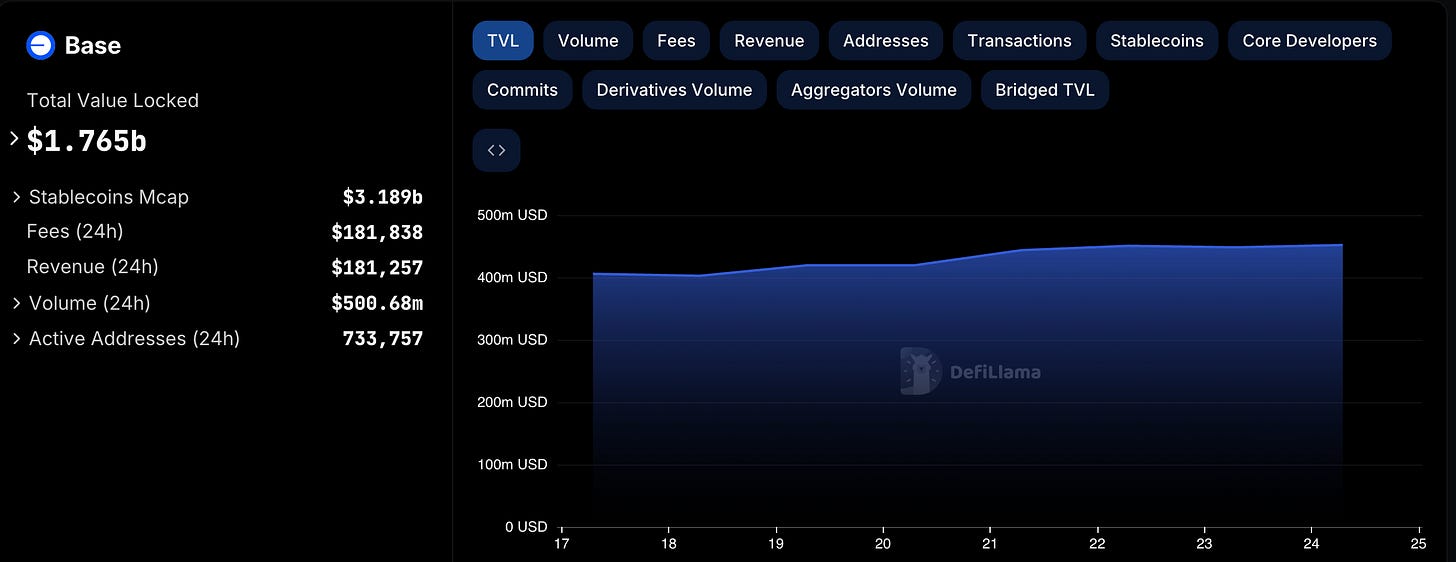Screen dimensions: 1456x562
Task: Toggle Bridged TVL chart
Action: [1045, 90]
